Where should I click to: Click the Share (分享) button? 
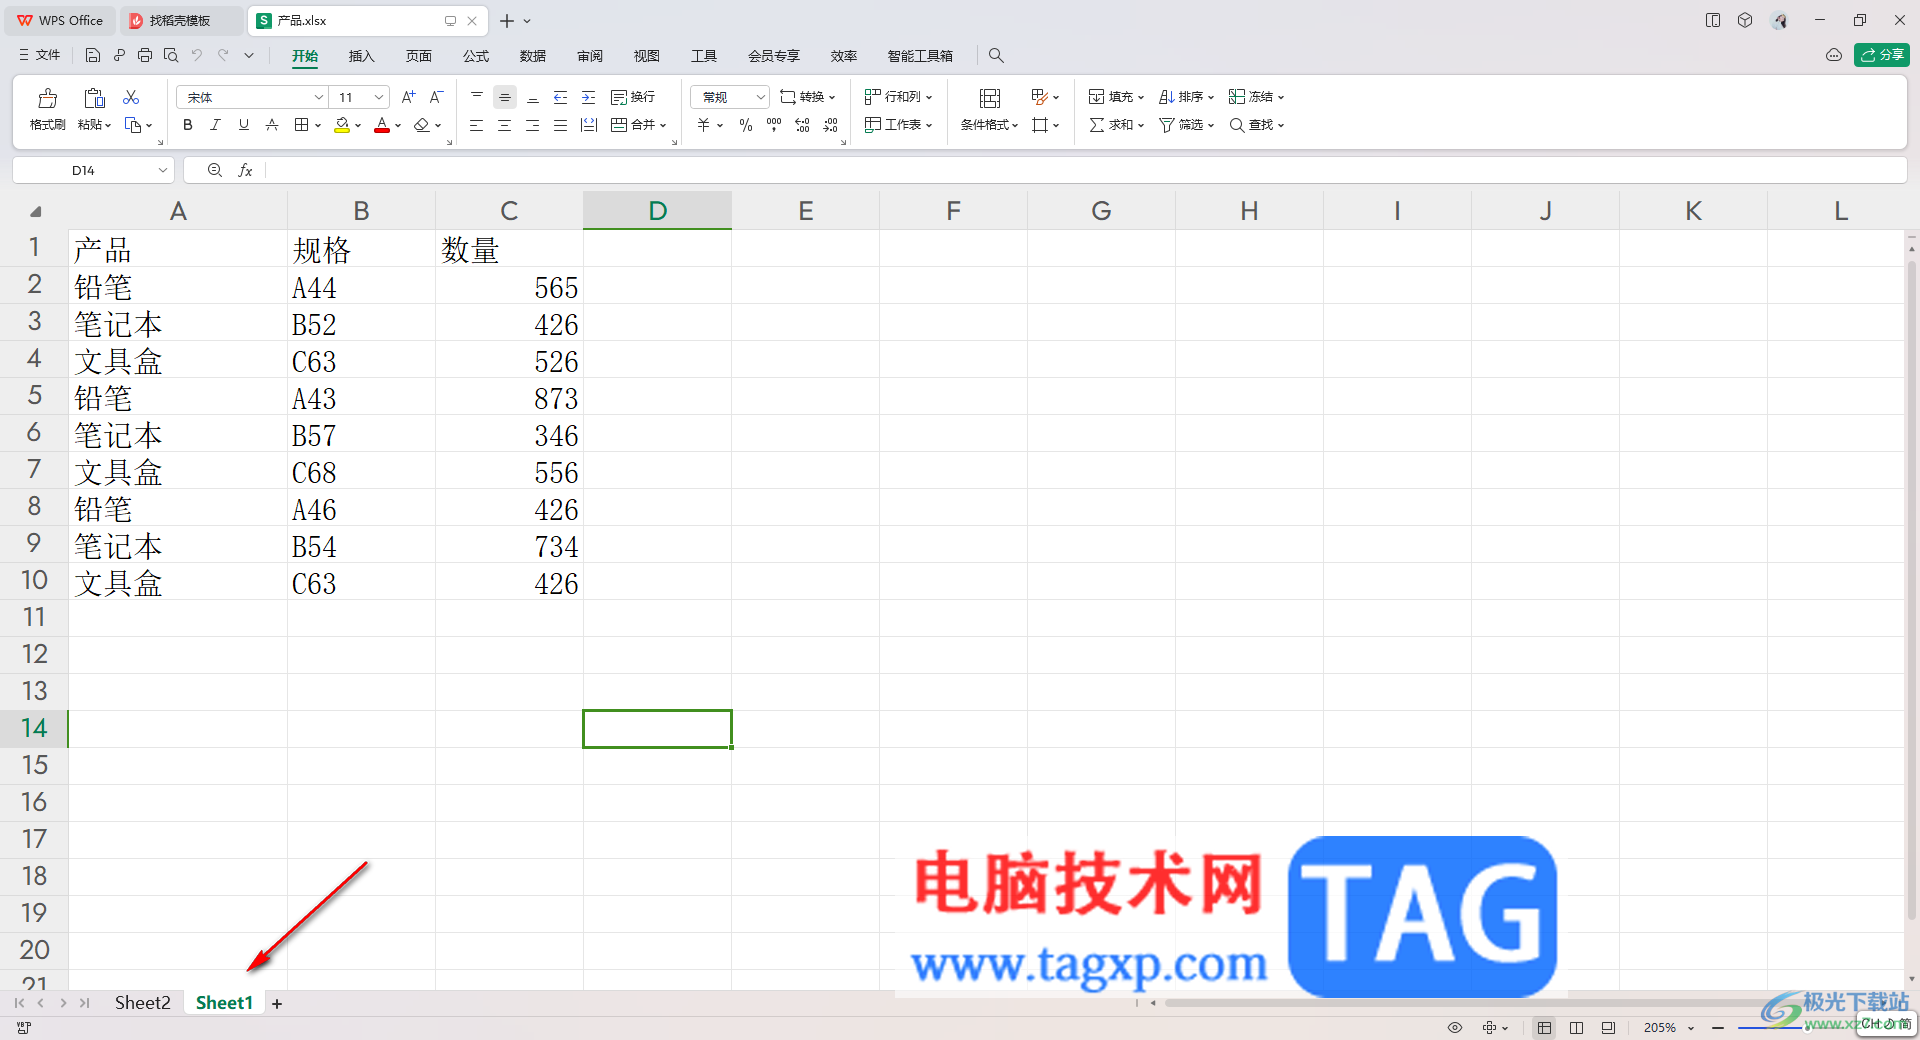pyautogui.click(x=1882, y=55)
